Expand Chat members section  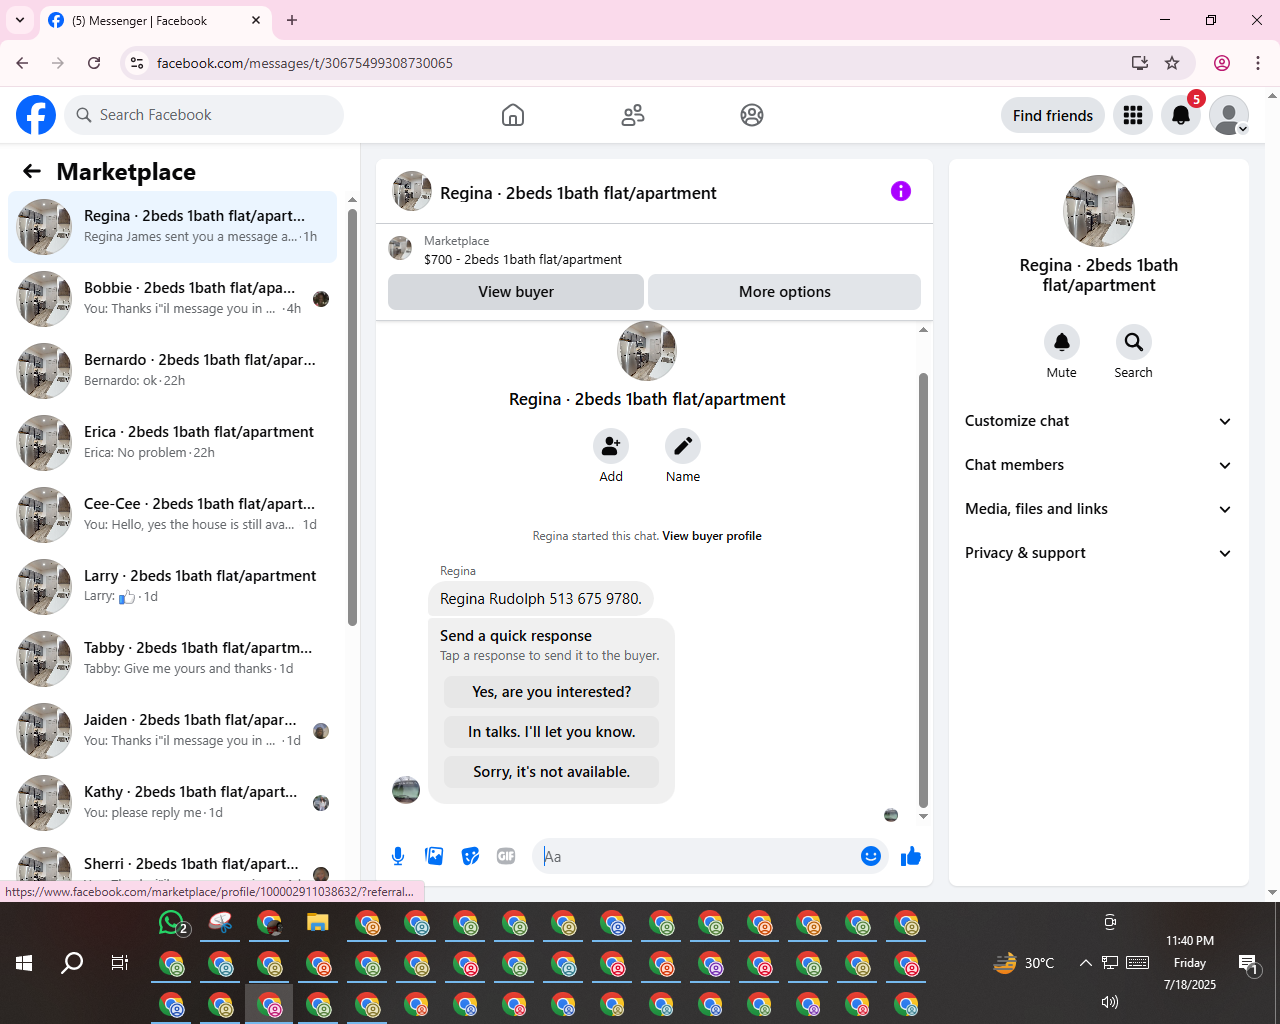coord(1098,465)
